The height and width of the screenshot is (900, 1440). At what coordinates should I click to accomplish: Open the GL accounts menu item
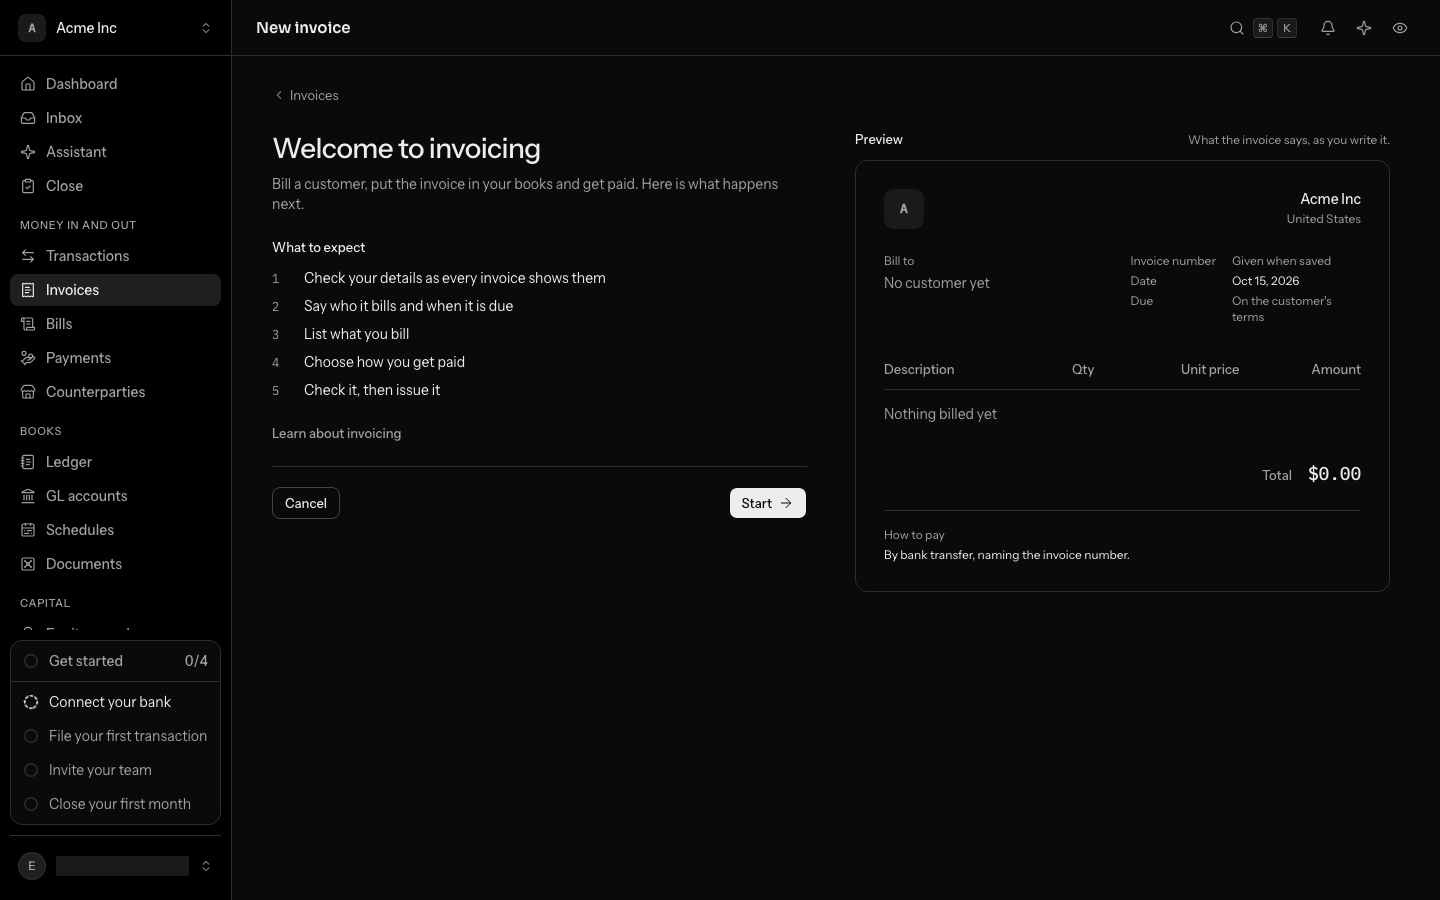pyautogui.click(x=115, y=496)
